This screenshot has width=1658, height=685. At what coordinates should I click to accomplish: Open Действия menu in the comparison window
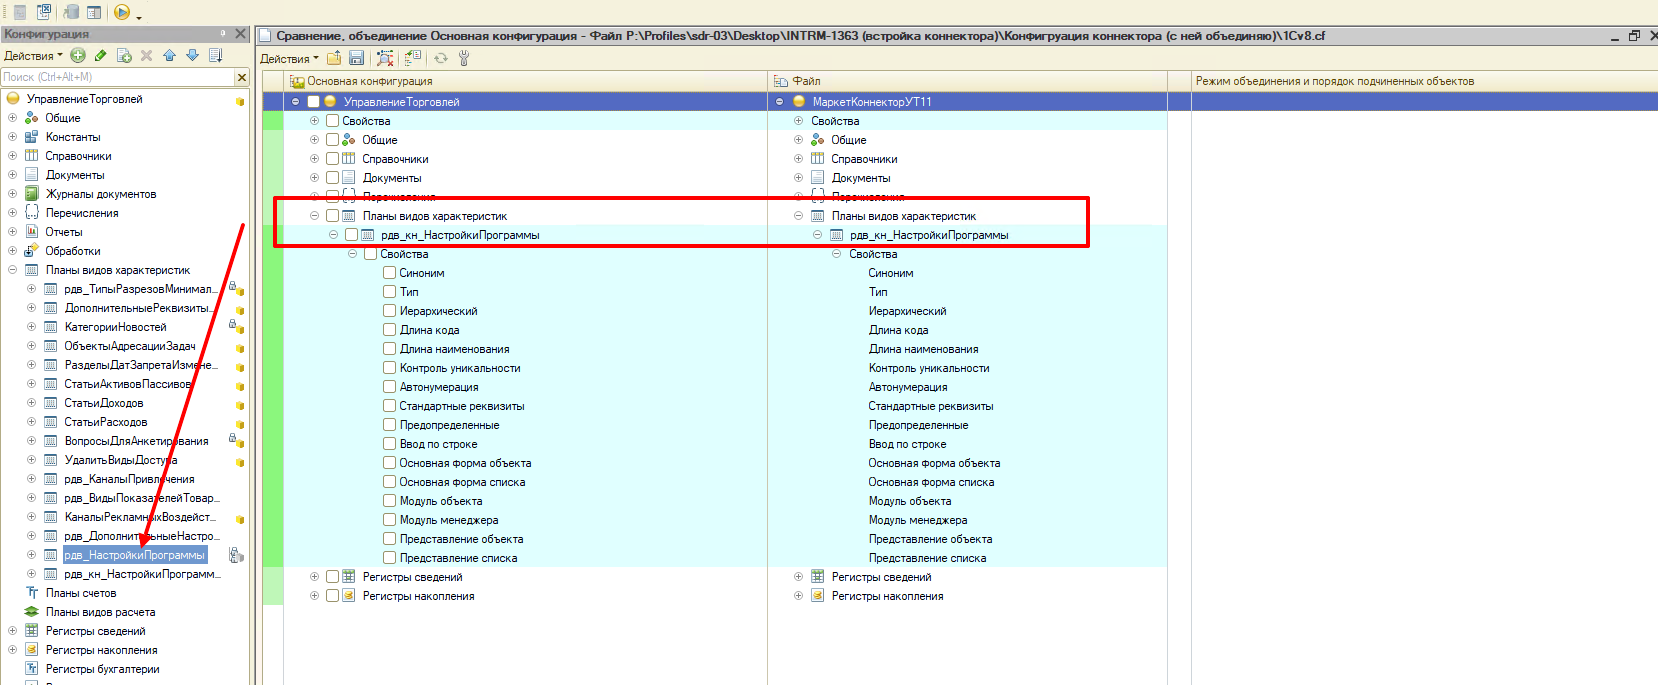(289, 59)
